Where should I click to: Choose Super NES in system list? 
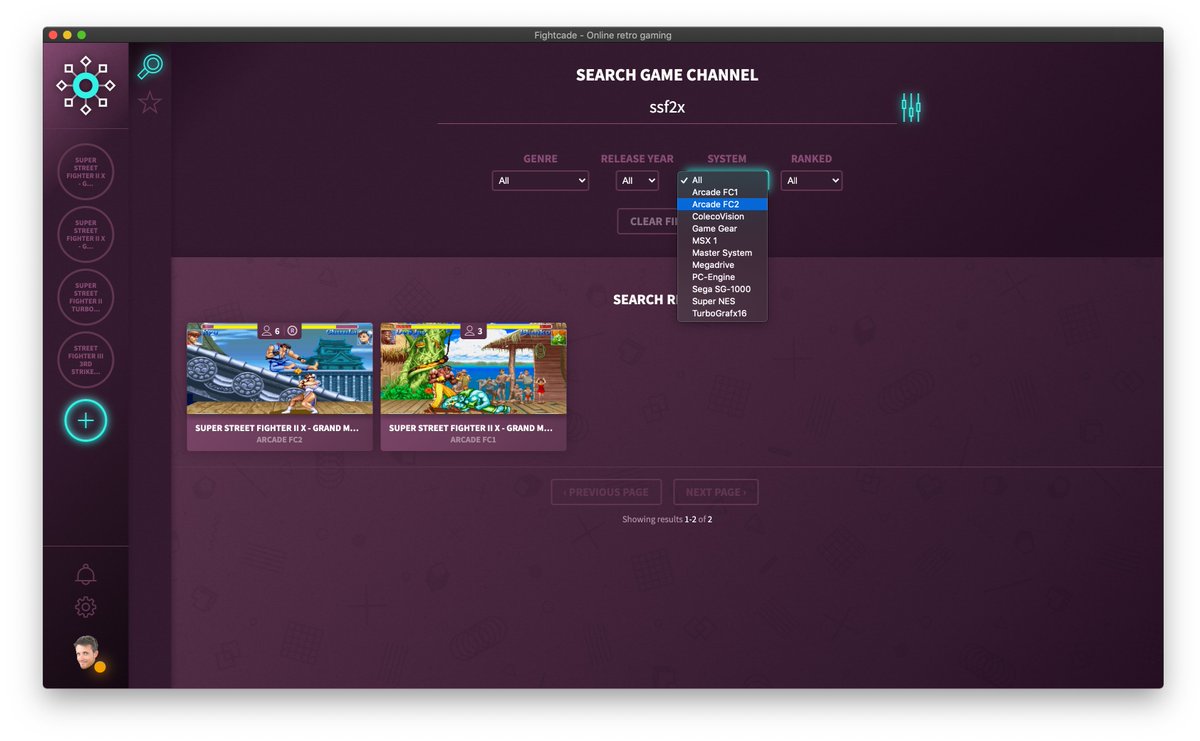click(713, 301)
